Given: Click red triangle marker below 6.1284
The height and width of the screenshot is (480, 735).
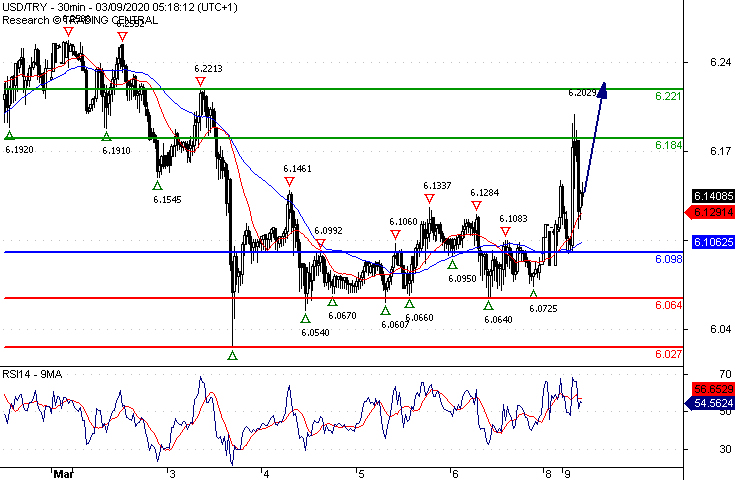Looking at the screenshot, I should tap(477, 205).
